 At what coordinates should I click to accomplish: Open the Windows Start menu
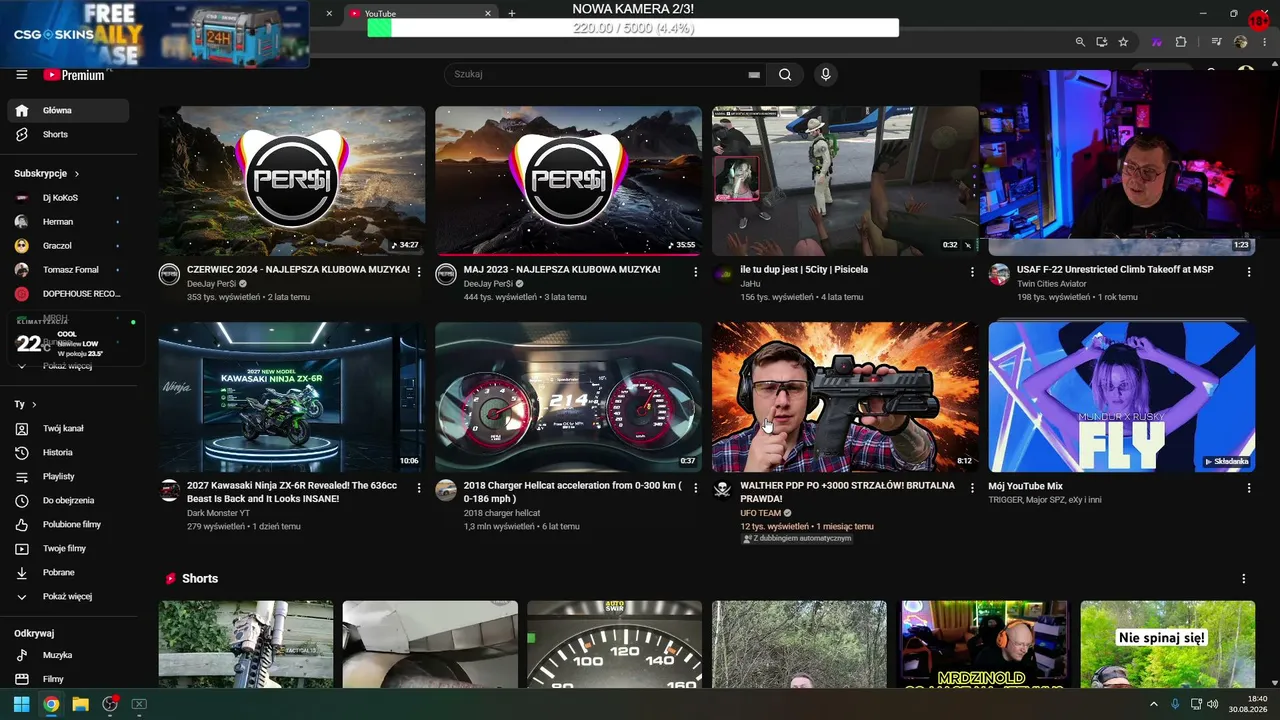coord(21,704)
